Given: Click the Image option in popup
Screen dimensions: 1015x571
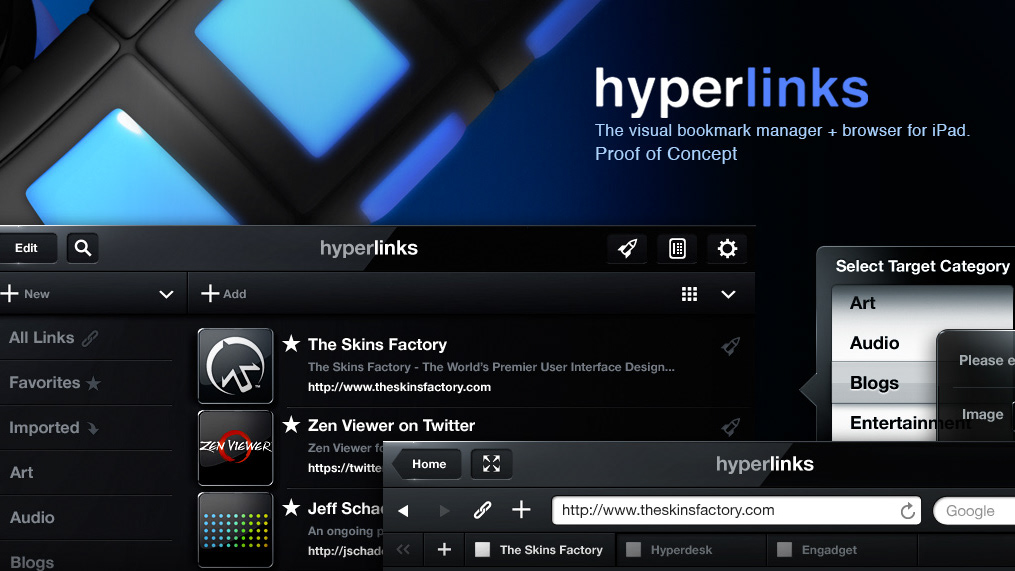Looking at the screenshot, I should pos(983,414).
